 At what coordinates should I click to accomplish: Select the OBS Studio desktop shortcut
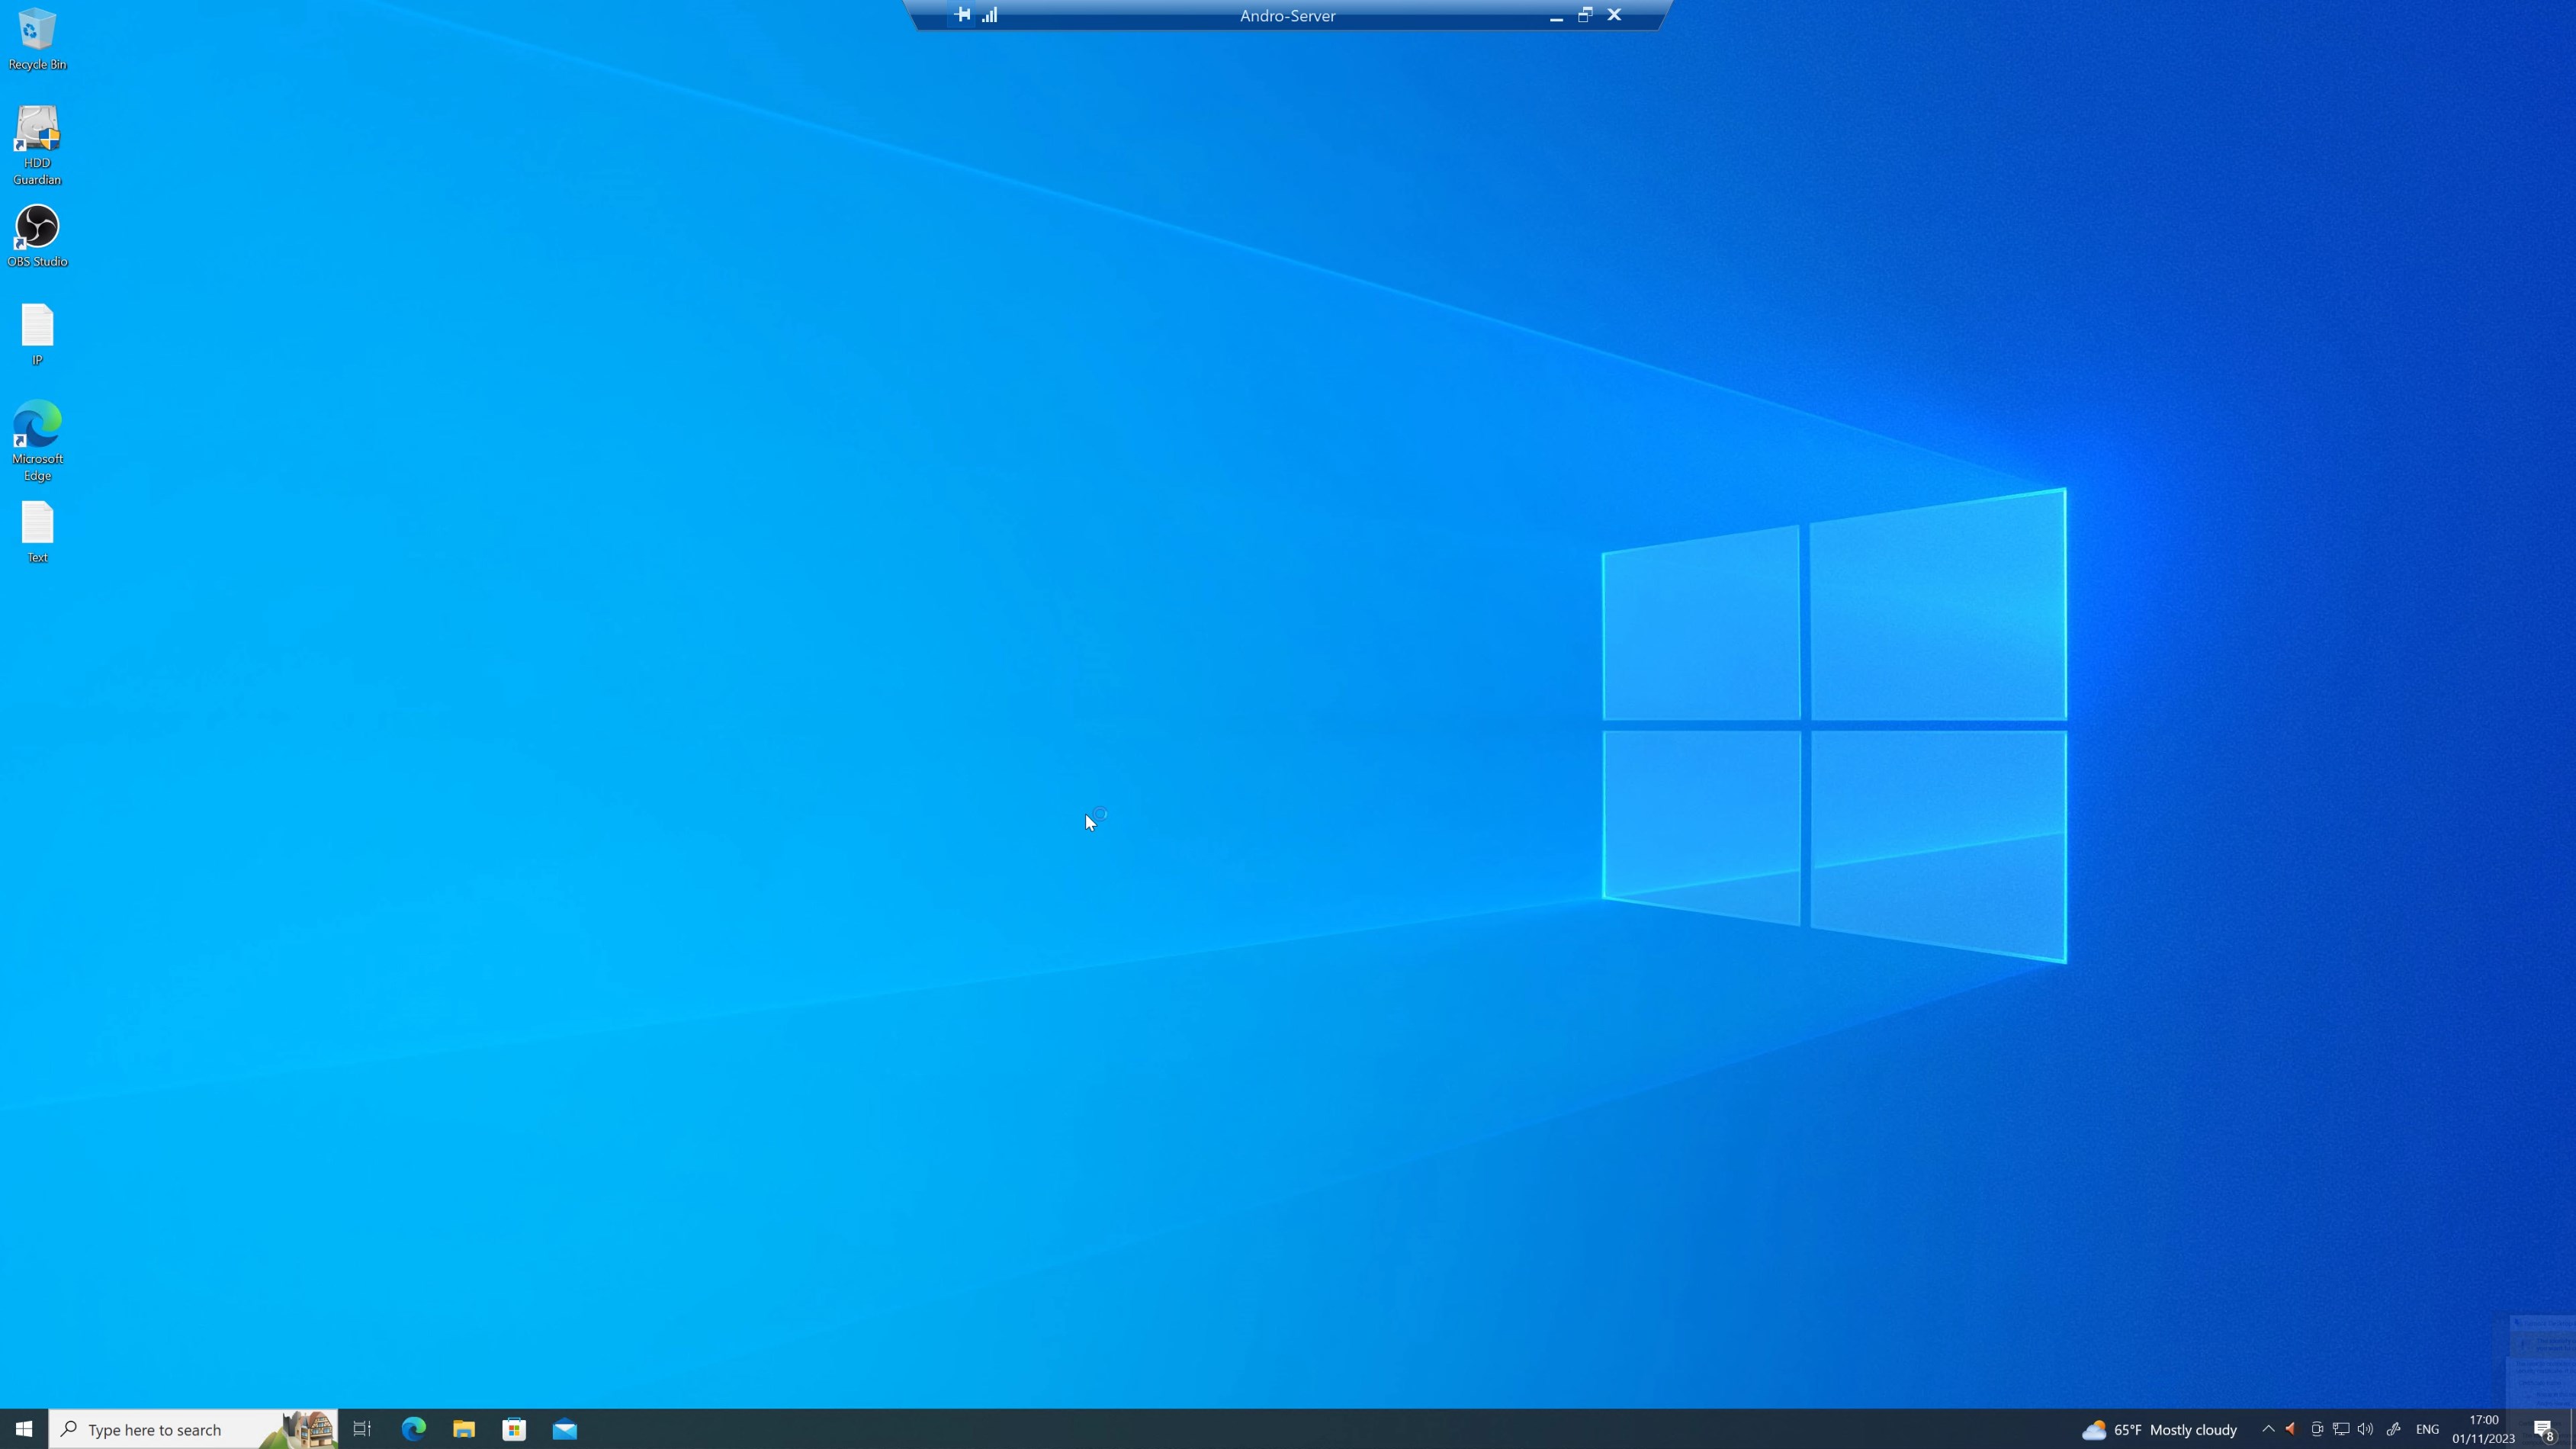click(37, 236)
